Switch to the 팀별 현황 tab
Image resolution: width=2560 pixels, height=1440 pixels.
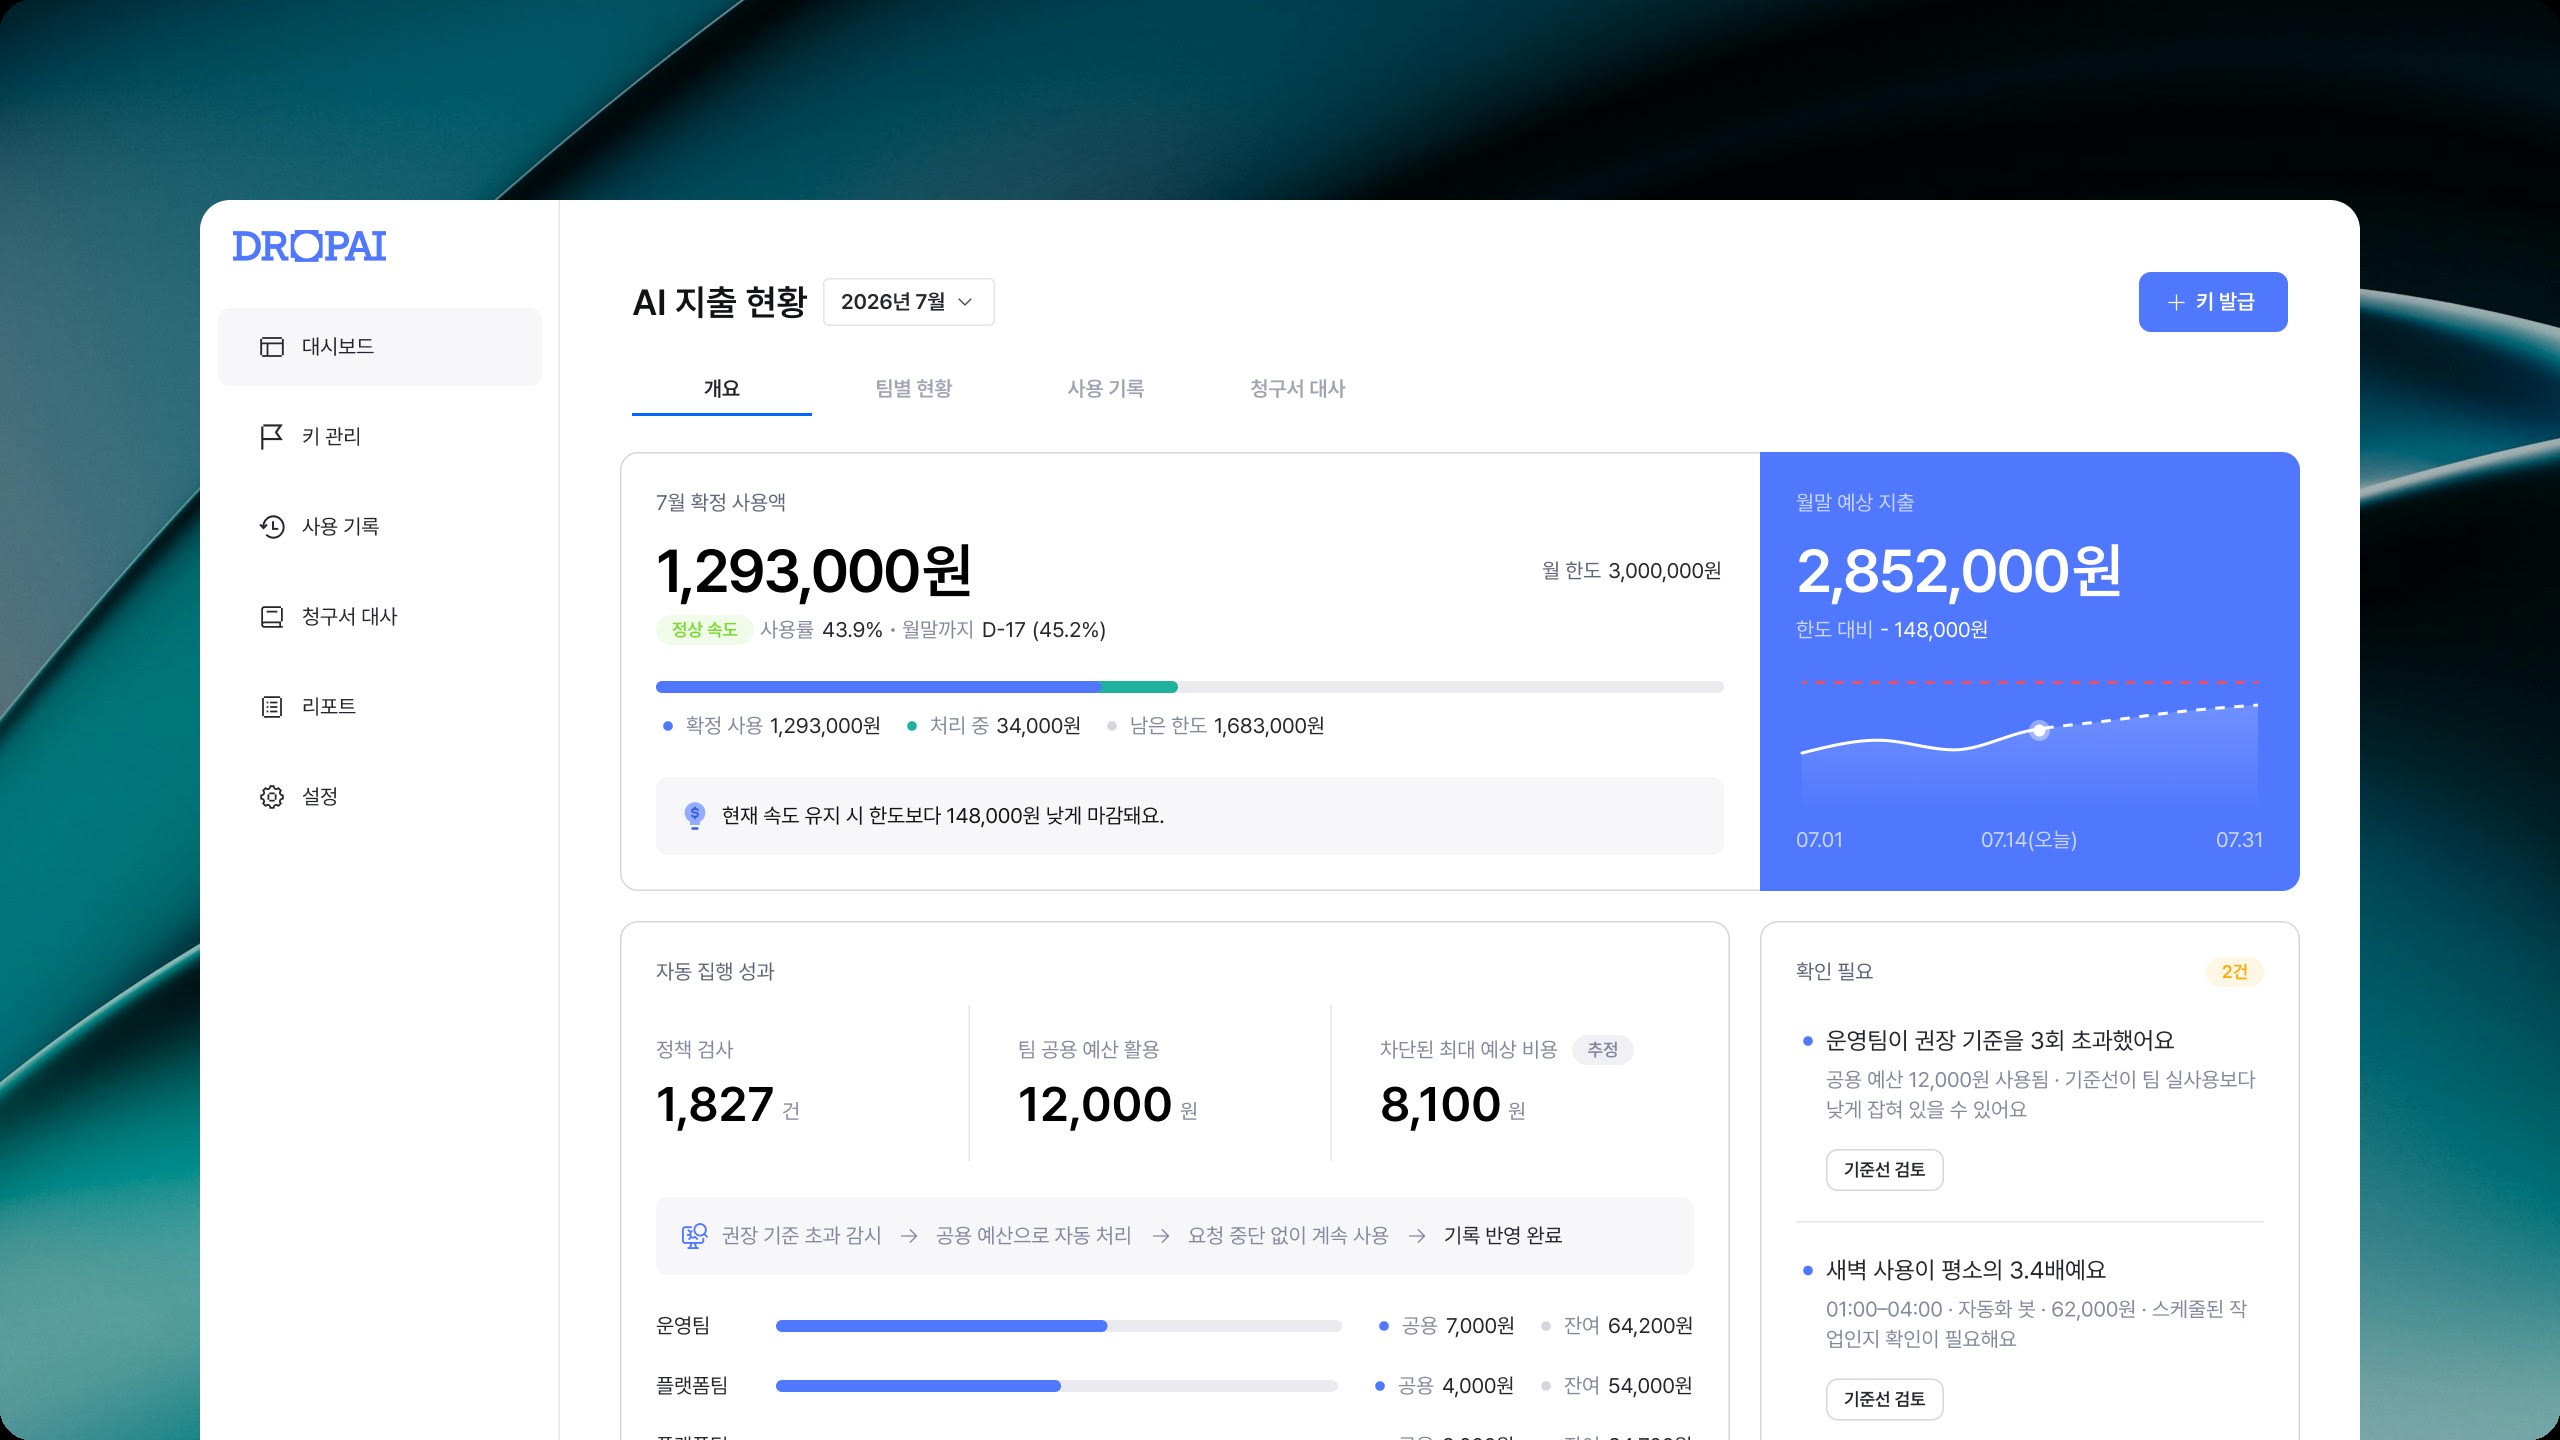coord(914,389)
